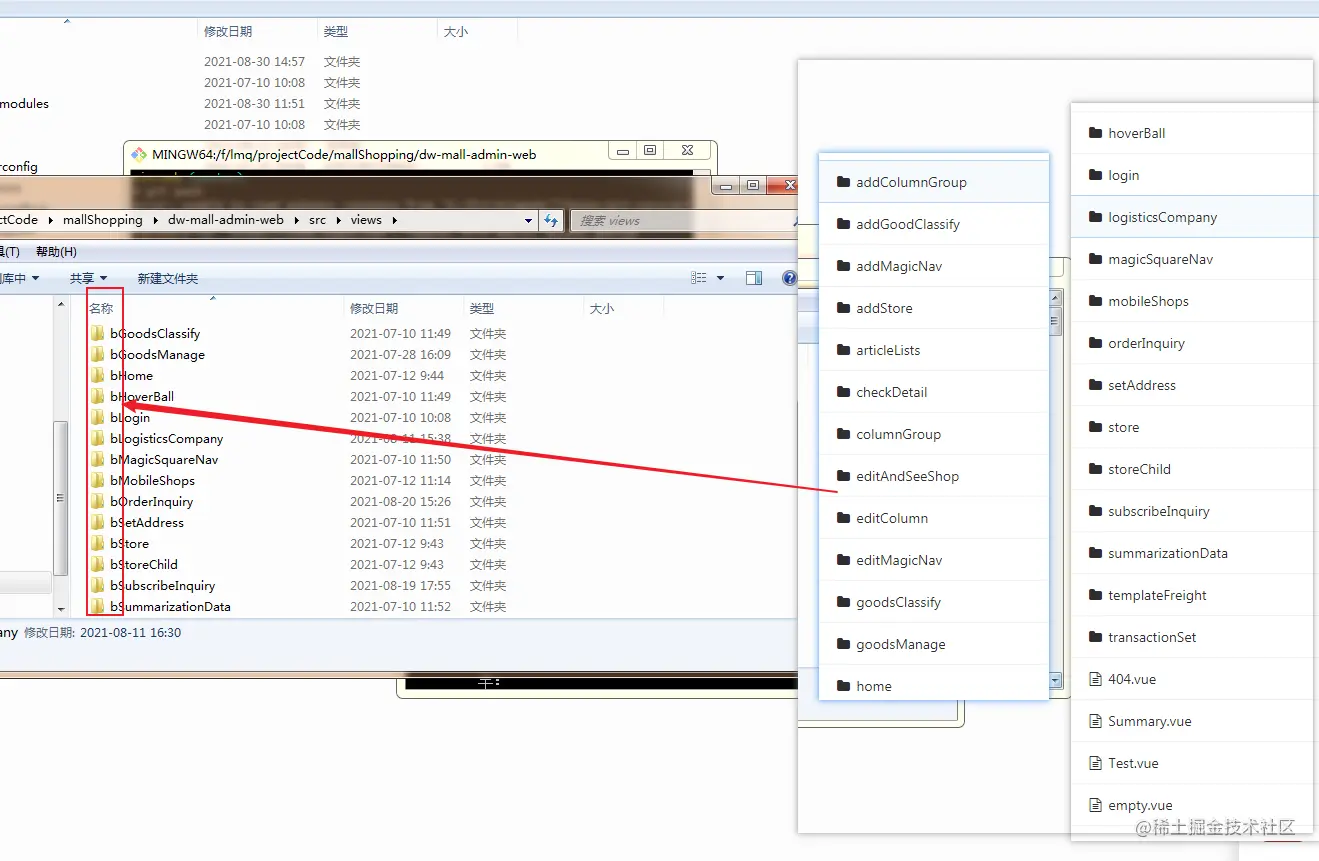Select the Test.vue file icon

[1094, 764]
